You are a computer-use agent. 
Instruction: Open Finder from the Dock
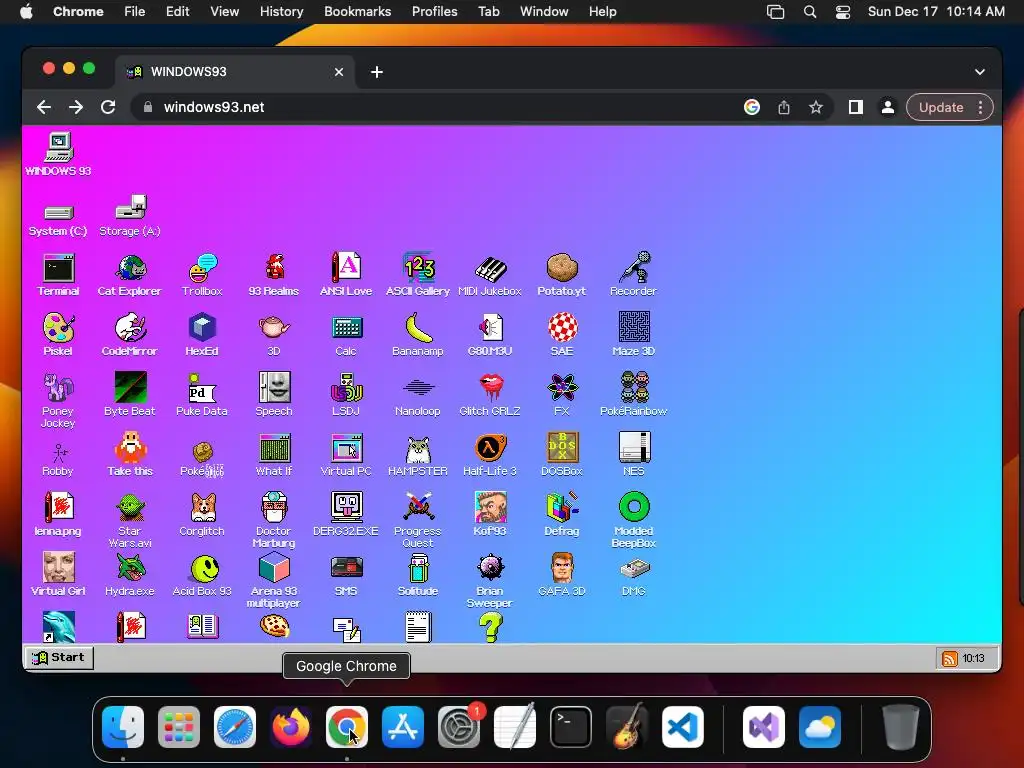click(123, 727)
